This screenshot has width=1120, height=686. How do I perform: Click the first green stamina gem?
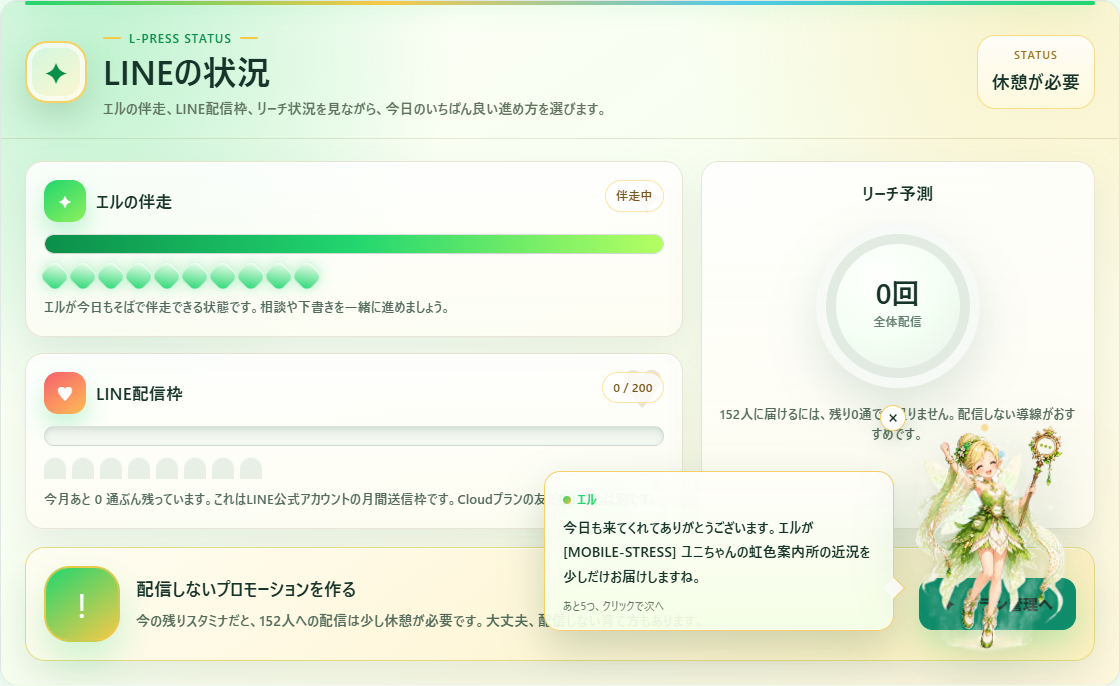pos(55,276)
